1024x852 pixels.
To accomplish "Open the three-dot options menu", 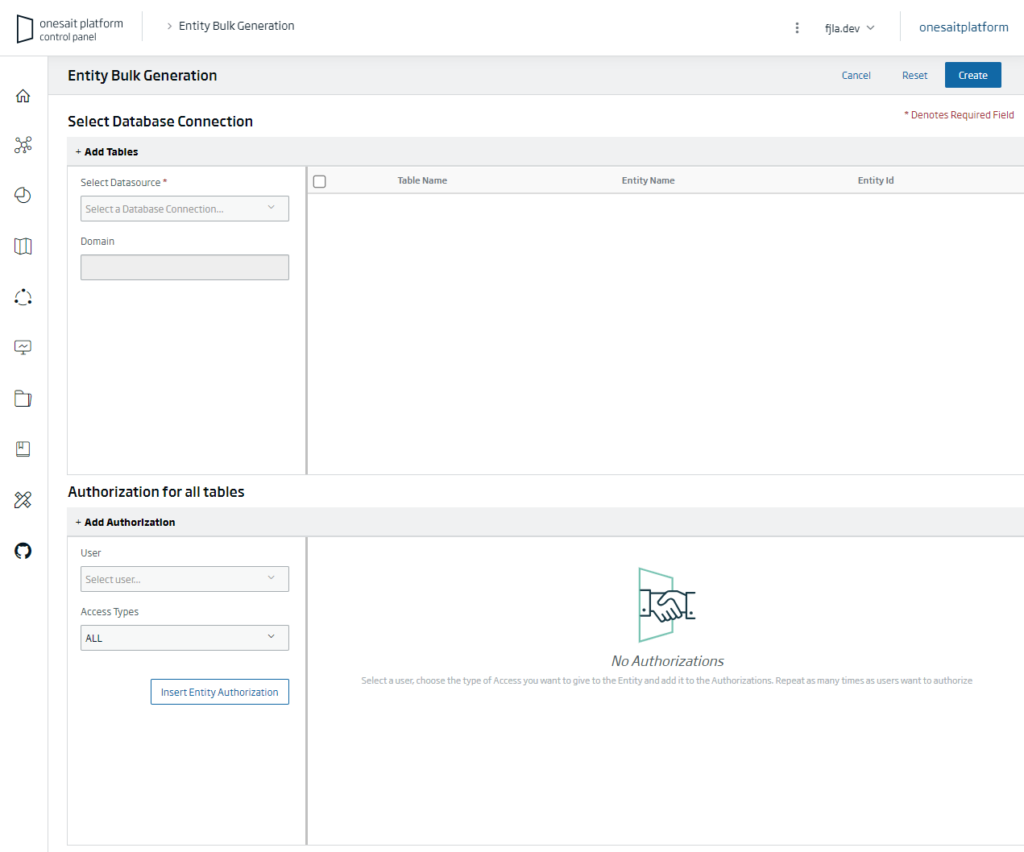I will [797, 28].
